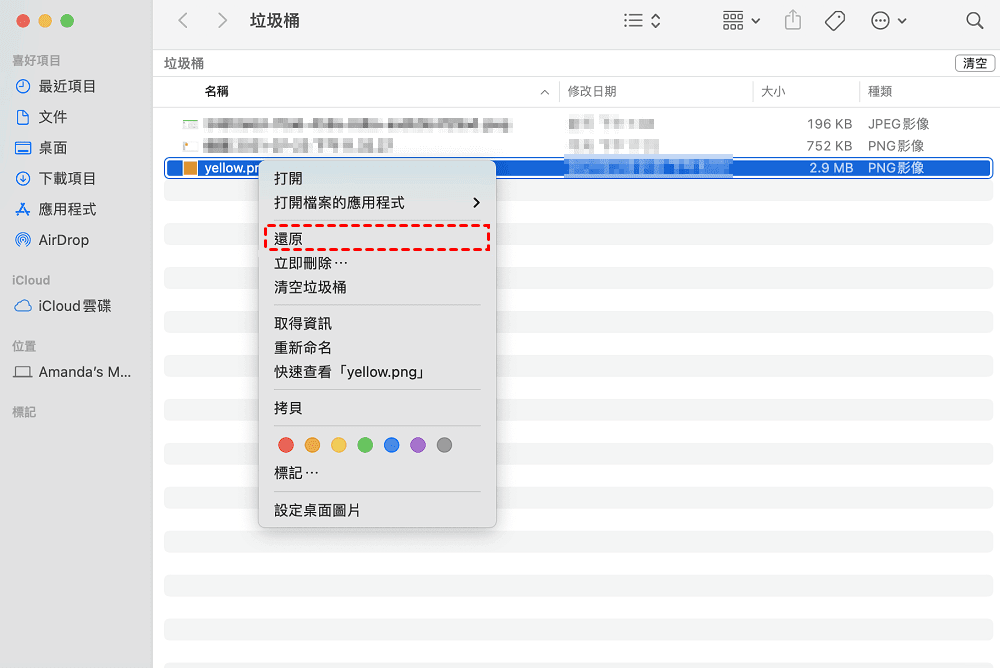Apply purple tag color
The width and height of the screenshot is (1000, 668).
pyautogui.click(x=418, y=445)
